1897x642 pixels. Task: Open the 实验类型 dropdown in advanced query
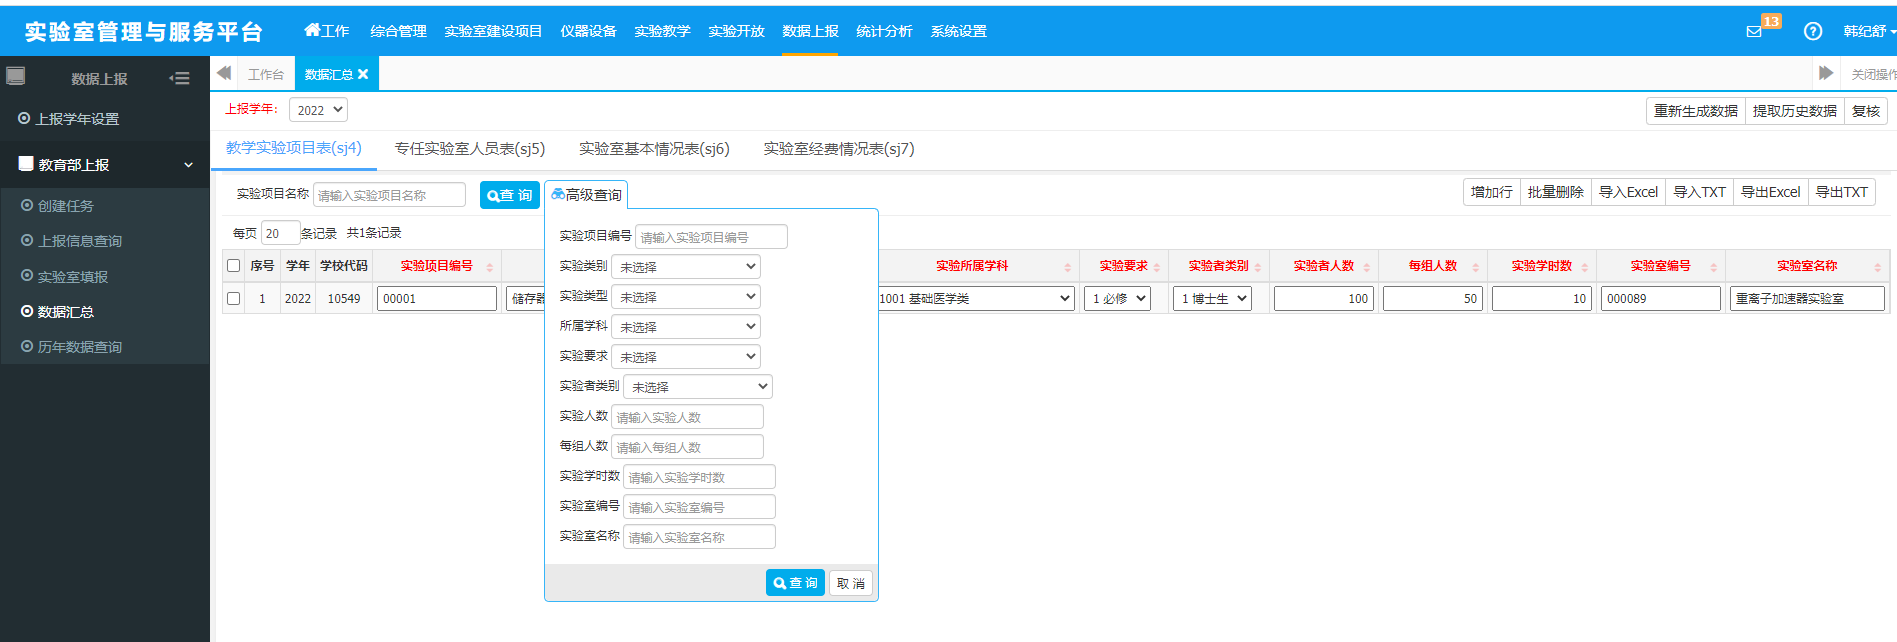(x=686, y=297)
